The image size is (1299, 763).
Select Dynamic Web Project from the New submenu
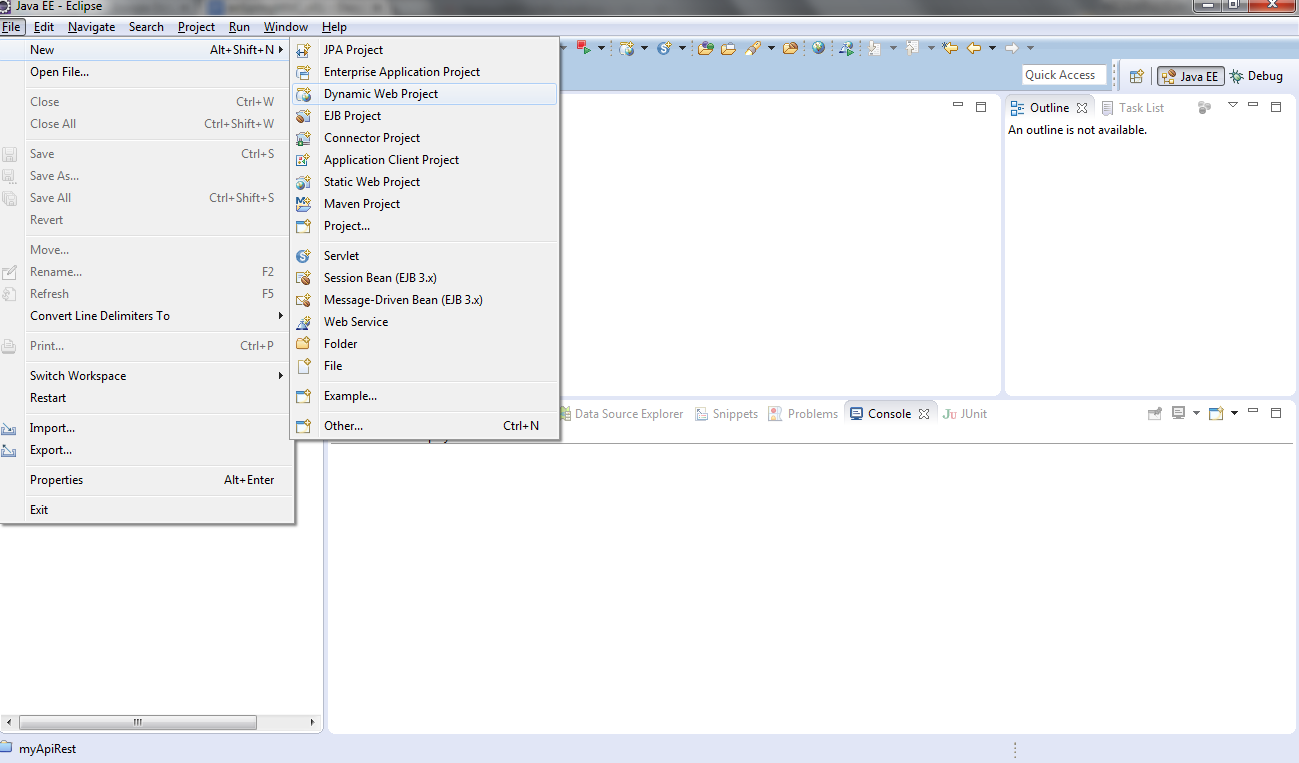coord(424,94)
